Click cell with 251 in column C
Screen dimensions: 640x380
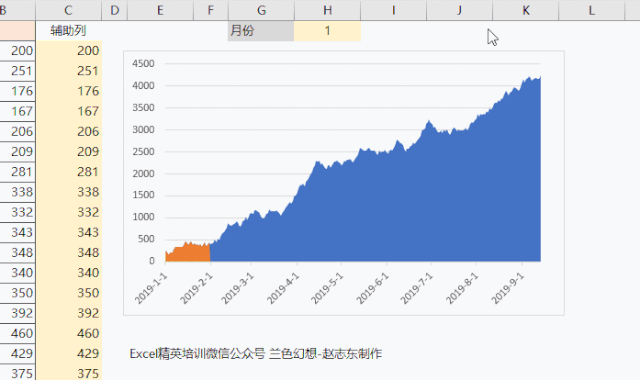click(69, 71)
